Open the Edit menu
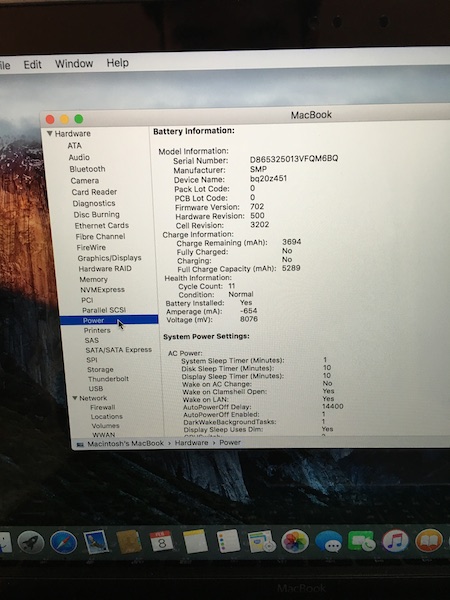The width and height of the screenshot is (450, 600). point(32,64)
